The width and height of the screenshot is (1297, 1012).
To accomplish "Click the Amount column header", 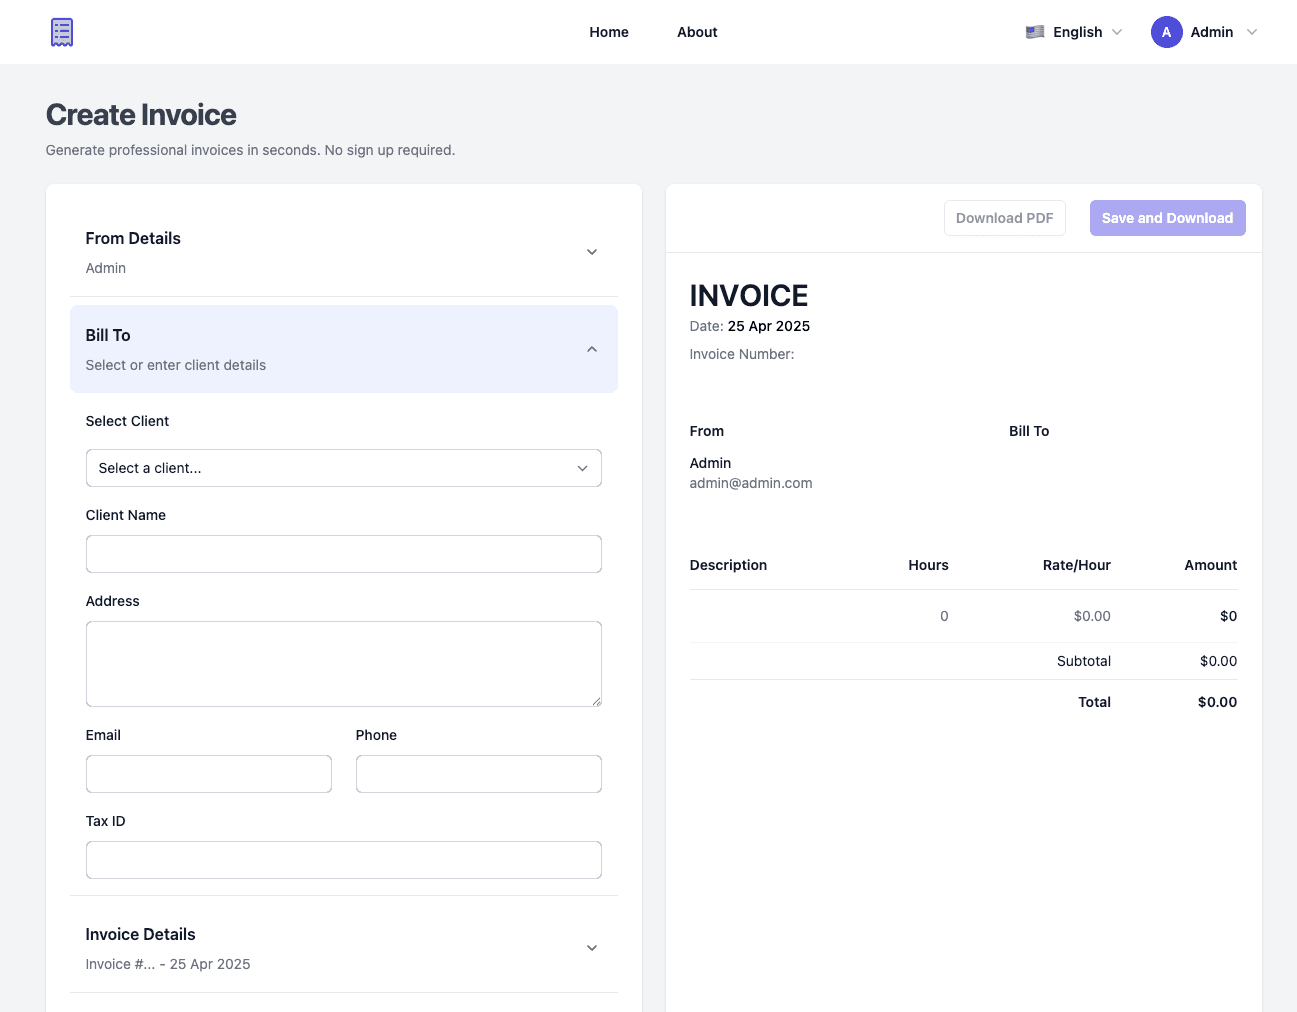I will tap(1211, 565).
